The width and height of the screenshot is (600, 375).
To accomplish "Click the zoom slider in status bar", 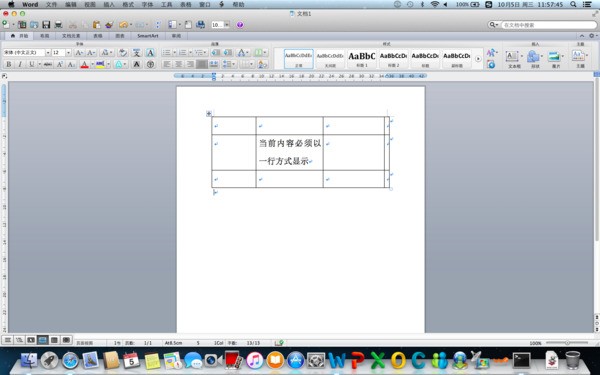I will point(567,343).
